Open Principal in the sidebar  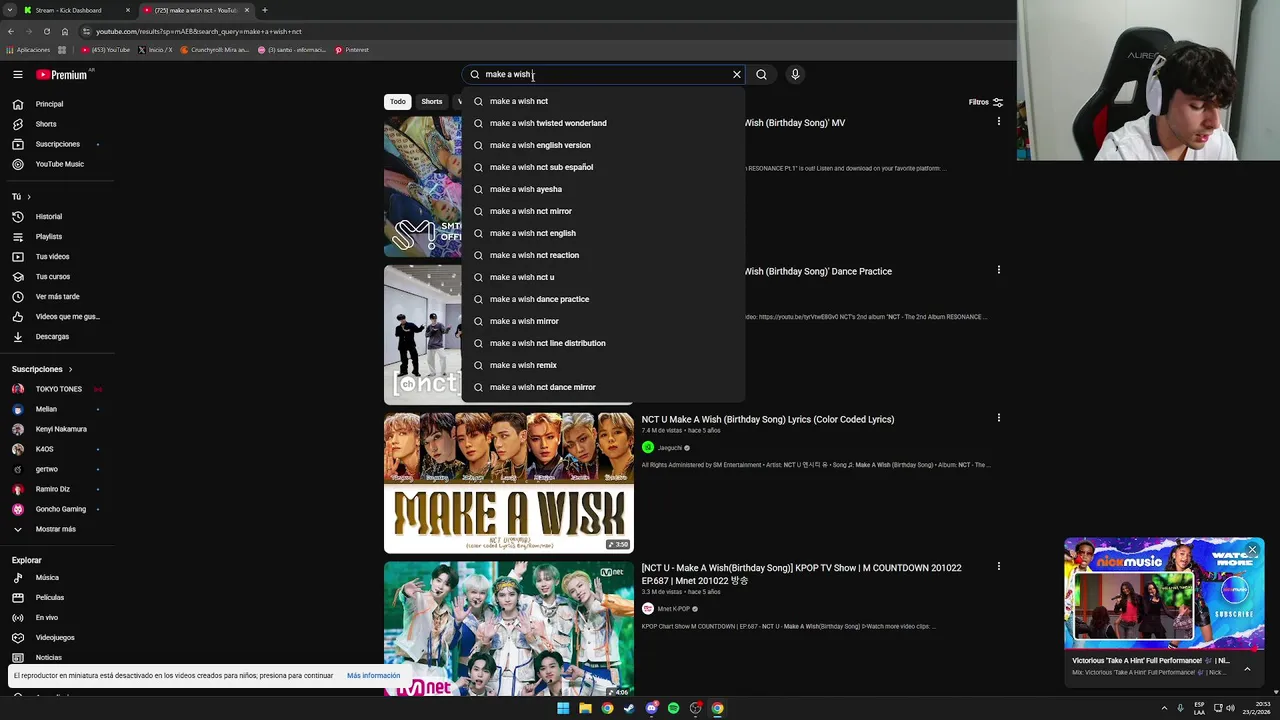coord(58,104)
